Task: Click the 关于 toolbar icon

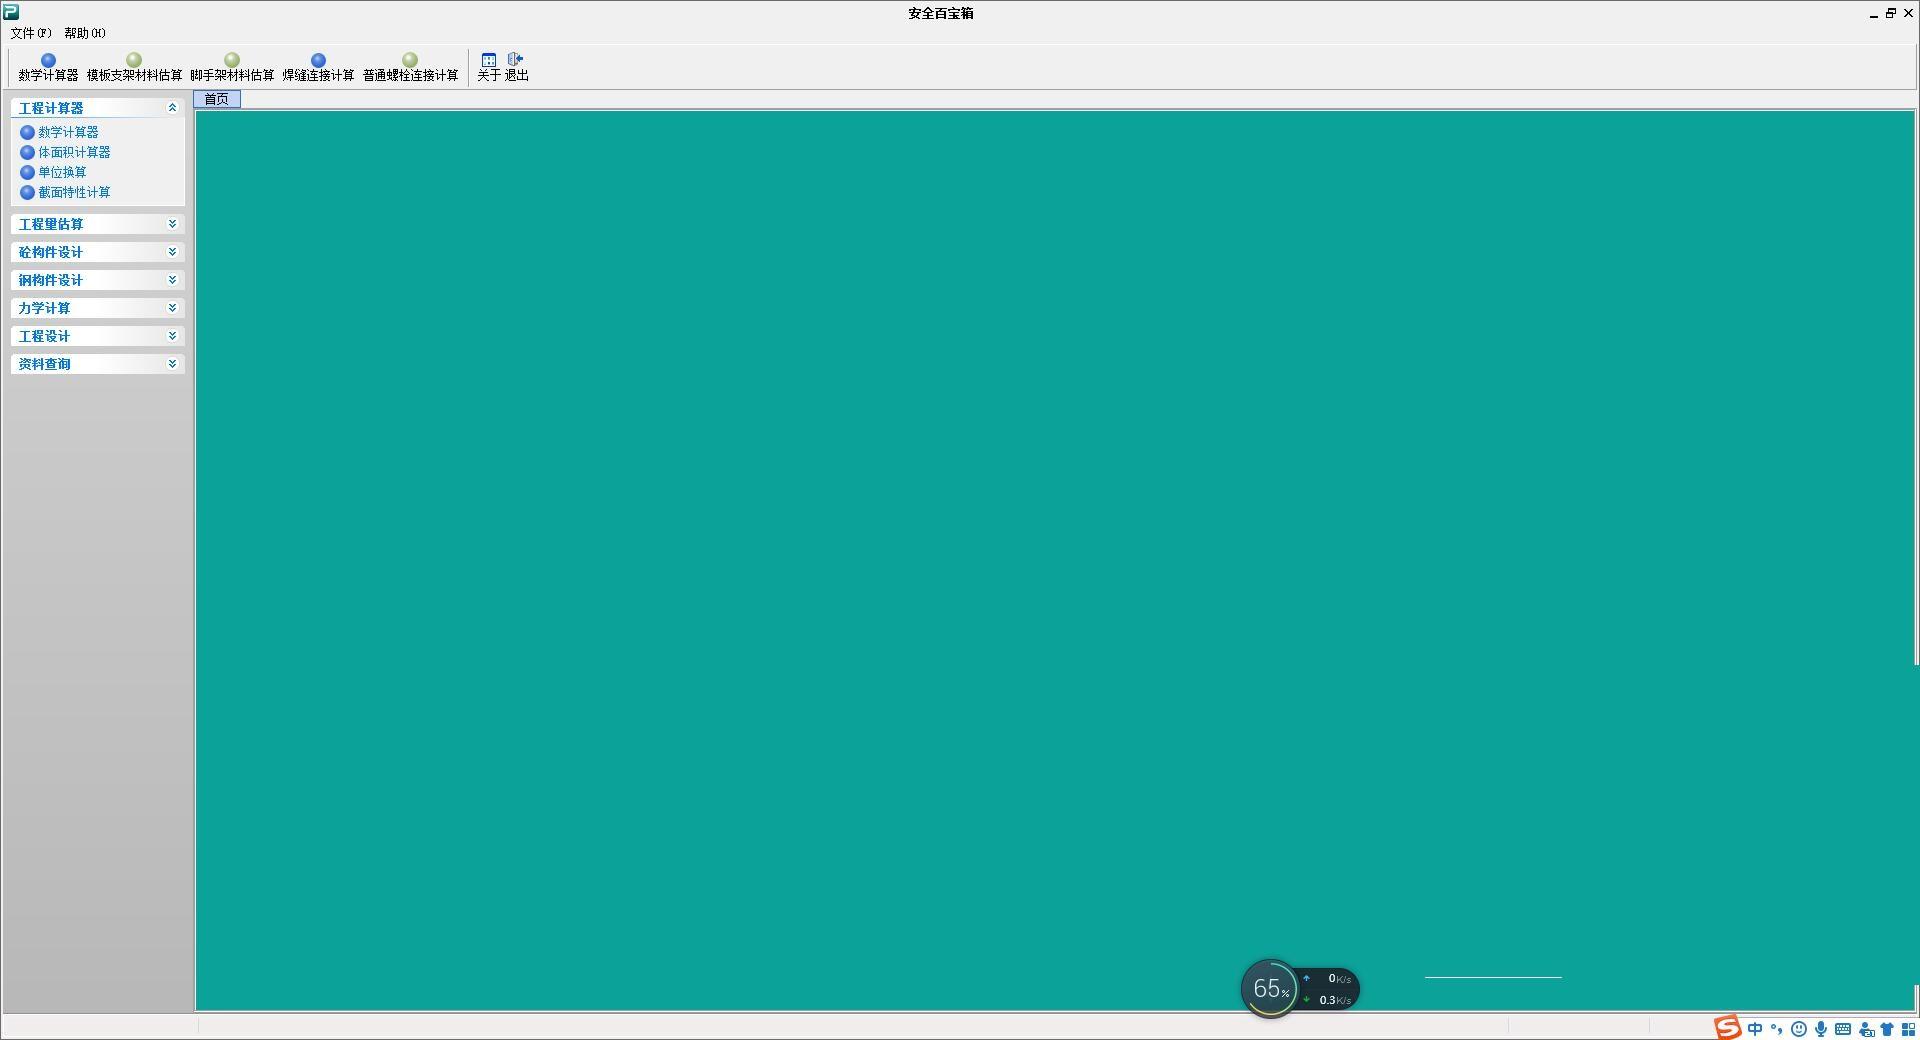Action: click(488, 67)
